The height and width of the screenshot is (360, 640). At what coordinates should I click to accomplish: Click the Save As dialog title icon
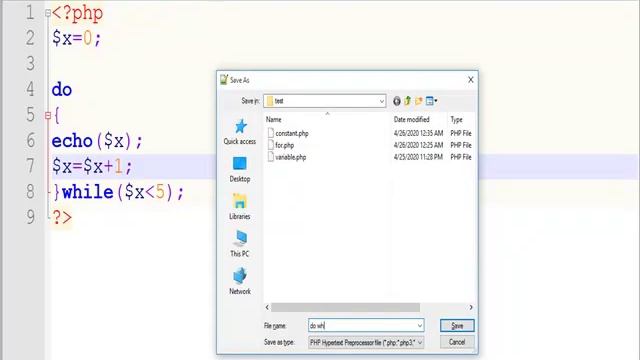pos(224,80)
